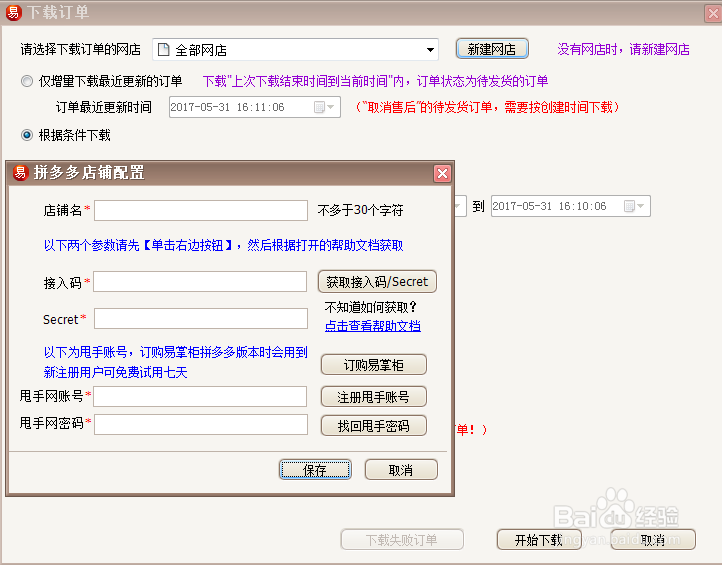The image size is (722, 565).
Task: Save the Pinduoduo shop configuration
Action: (x=315, y=470)
